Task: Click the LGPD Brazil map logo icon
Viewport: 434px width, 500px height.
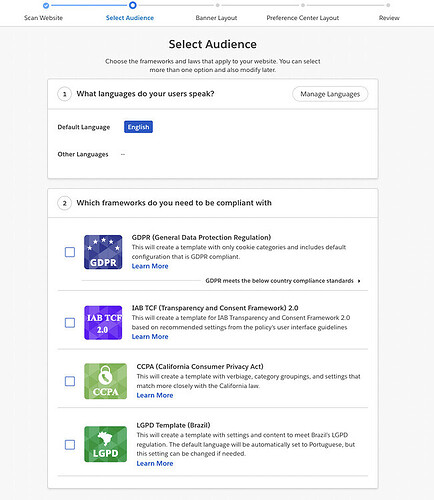Action: [105, 444]
